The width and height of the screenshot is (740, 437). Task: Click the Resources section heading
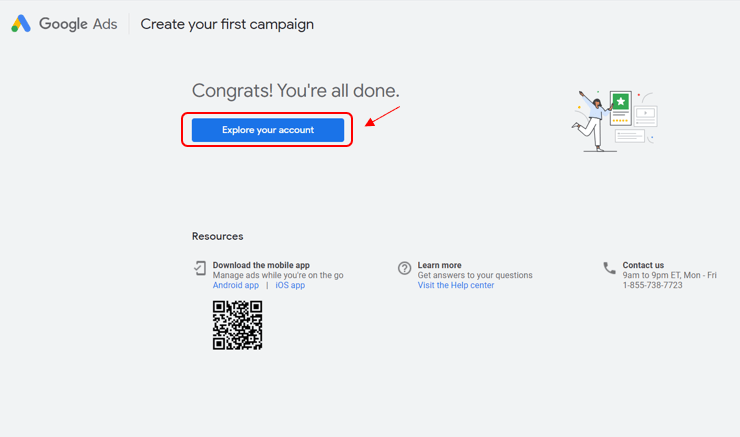click(x=217, y=237)
